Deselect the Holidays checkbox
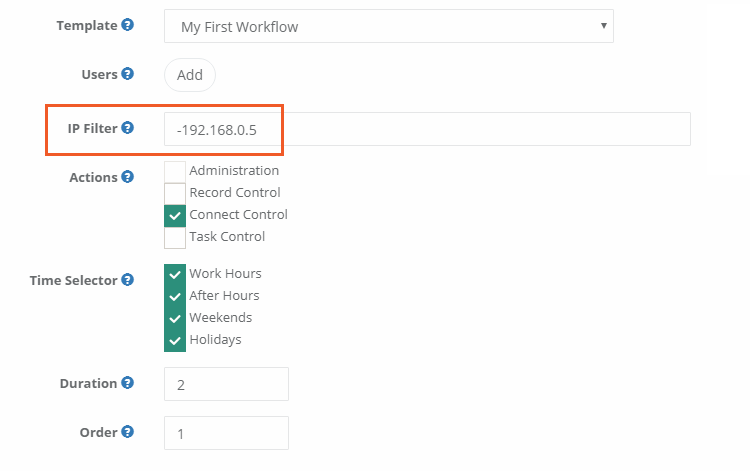This screenshot has width=750, height=471. click(x=175, y=340)
